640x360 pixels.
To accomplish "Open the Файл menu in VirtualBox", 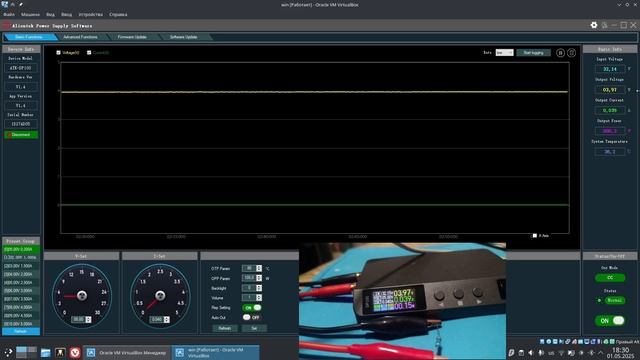I will click(x=9, y=14).
